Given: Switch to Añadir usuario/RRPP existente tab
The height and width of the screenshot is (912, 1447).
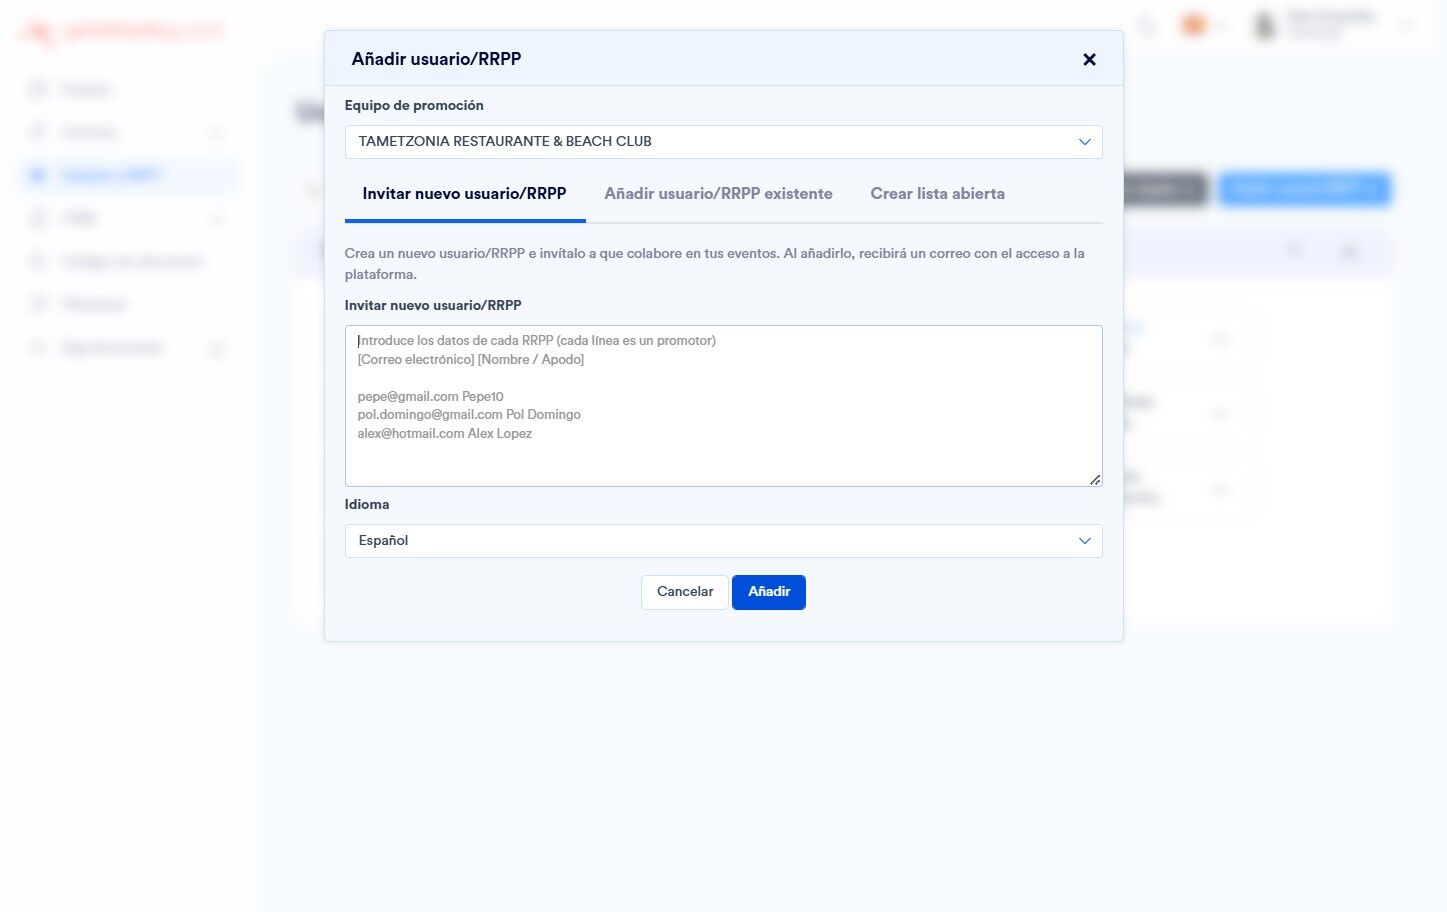Looking at the screenshot, I should [718, 194].
